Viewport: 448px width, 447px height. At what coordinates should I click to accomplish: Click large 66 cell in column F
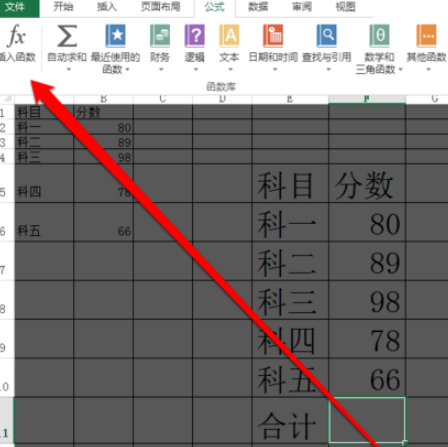click(367, 378)
